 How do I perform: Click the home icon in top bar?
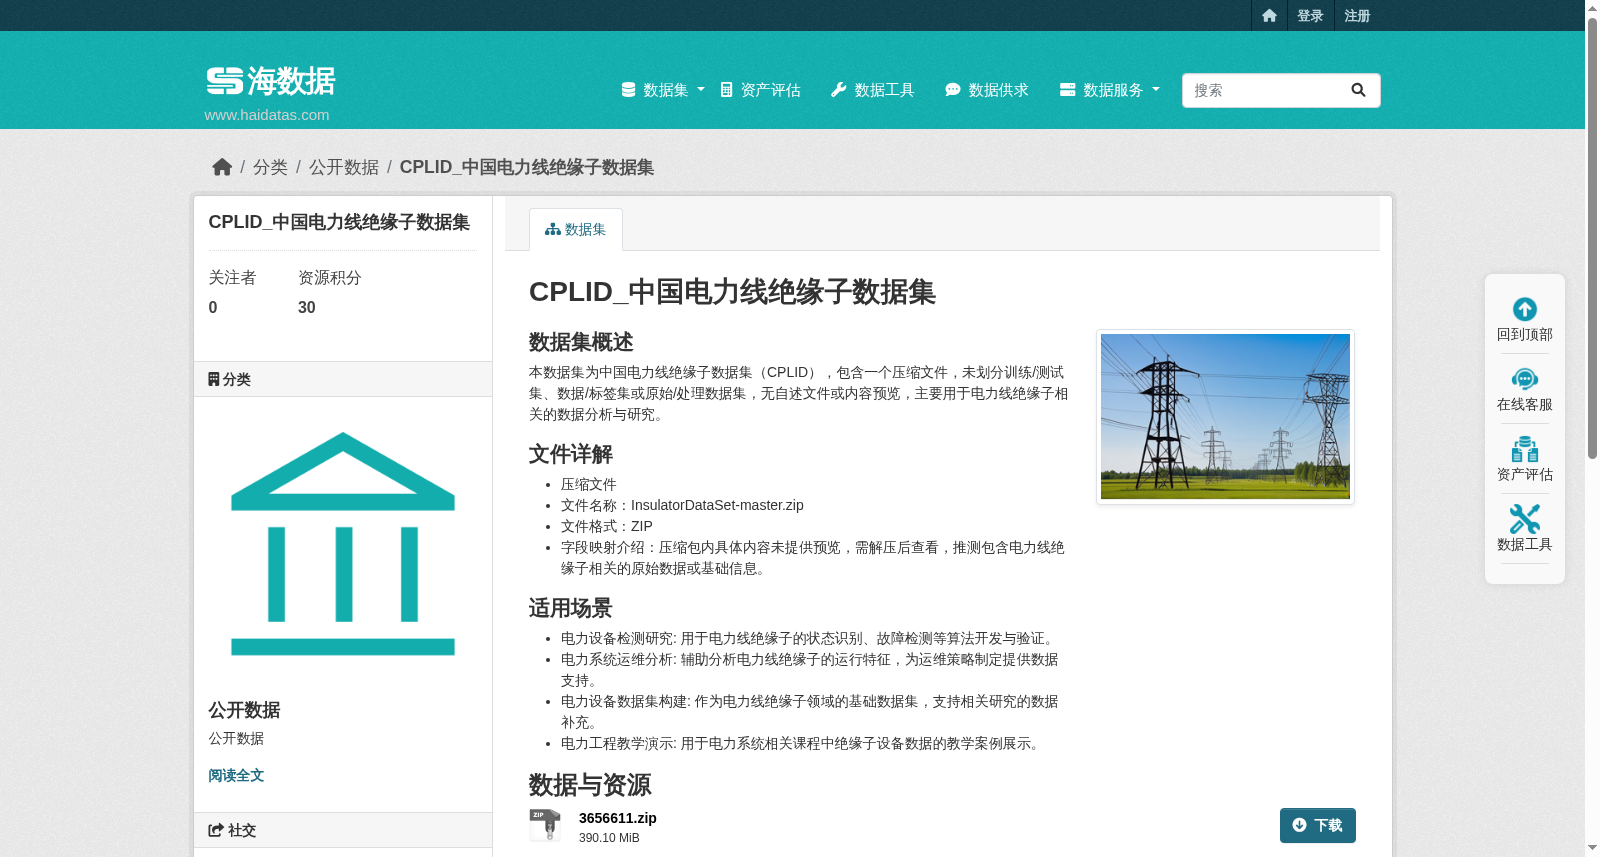(x=1269, y=16)
